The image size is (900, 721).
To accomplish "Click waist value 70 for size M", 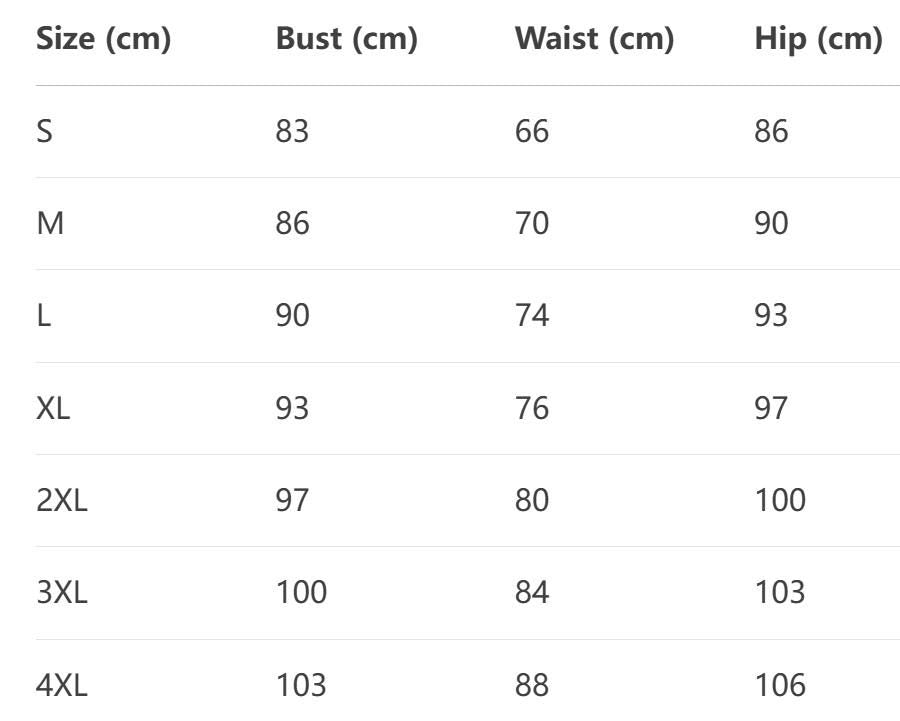I will tap(532, 223).
